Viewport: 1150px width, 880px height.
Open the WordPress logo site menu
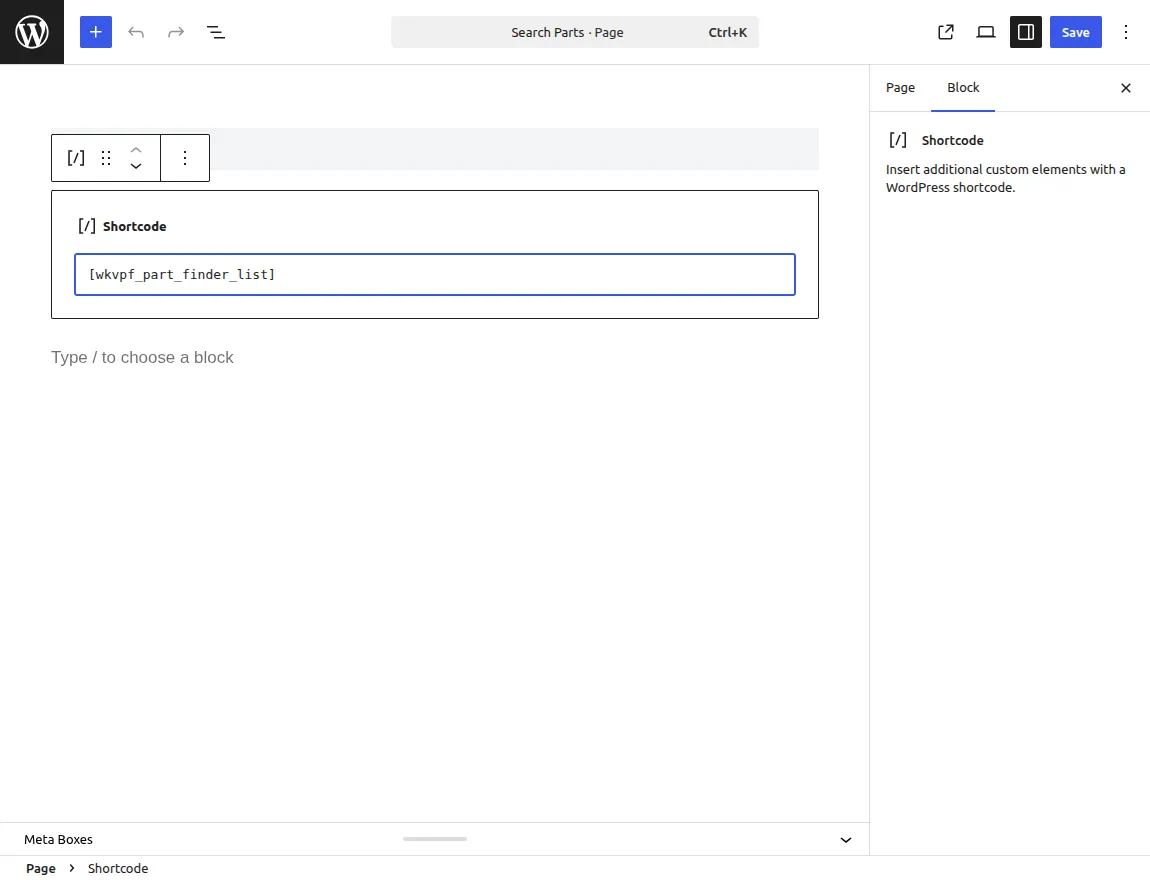(32, 32)
